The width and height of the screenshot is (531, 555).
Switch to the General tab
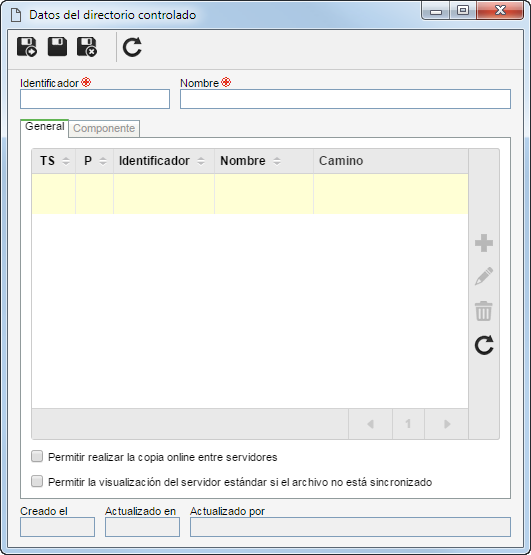pyautogui.click(x=45, y=127)
